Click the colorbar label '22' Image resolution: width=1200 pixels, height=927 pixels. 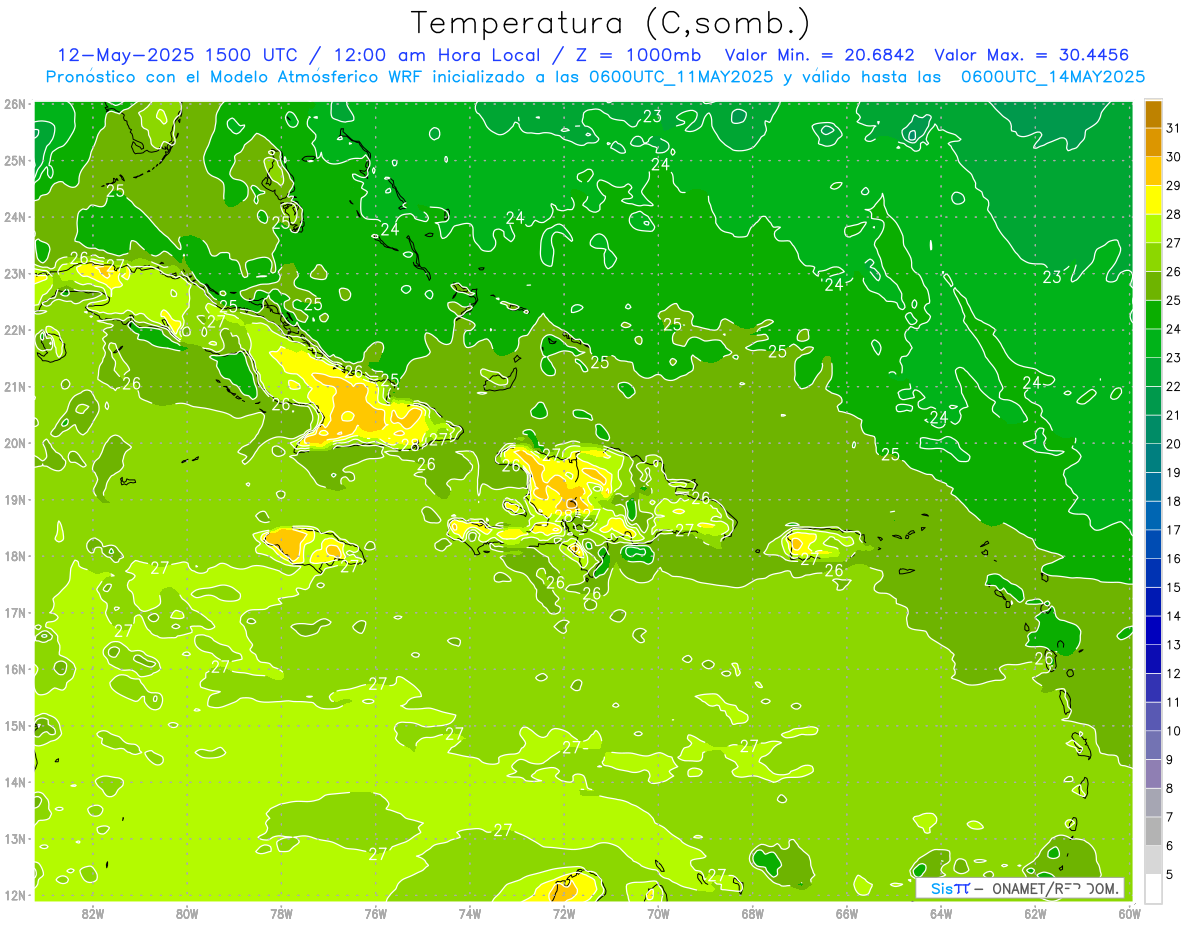click(1174, 387)
